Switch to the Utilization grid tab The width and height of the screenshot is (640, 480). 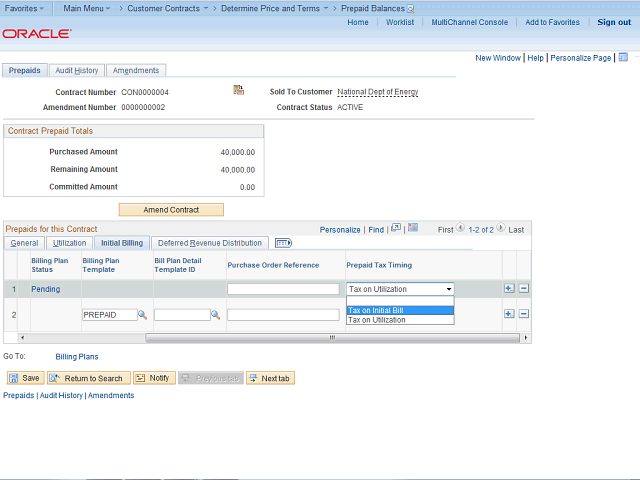tap(69, 243)
